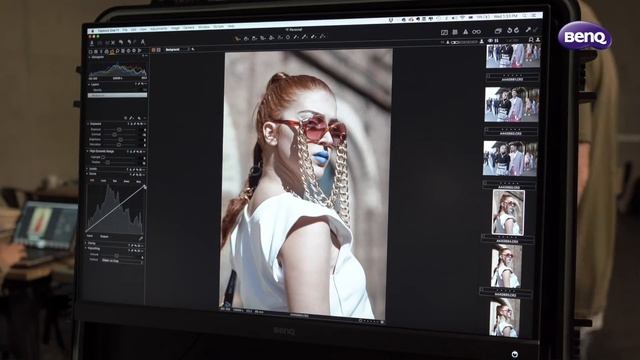Click the clockwise arrow icon beside Reset
Image resolution: width=640 pixels, height=360 pixels.
(516, 31)
